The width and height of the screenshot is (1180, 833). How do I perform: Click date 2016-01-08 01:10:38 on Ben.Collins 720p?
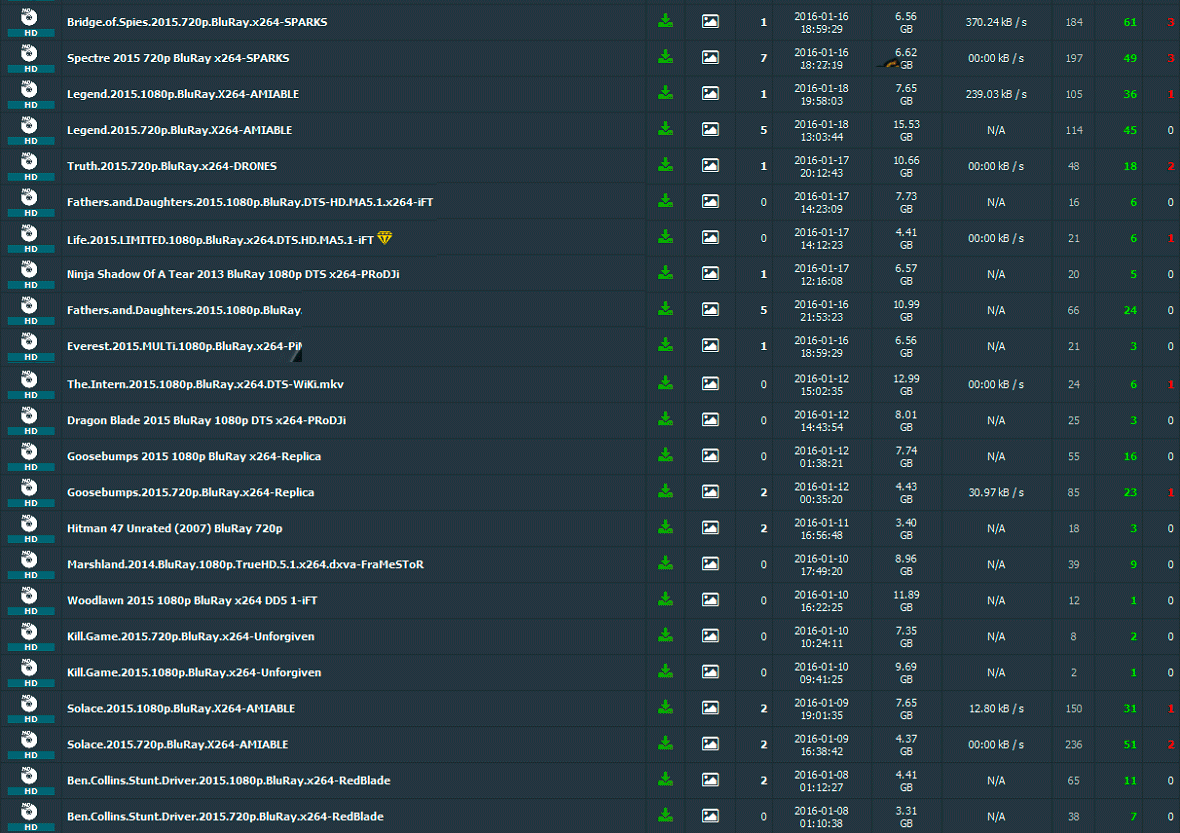point(821,816)
